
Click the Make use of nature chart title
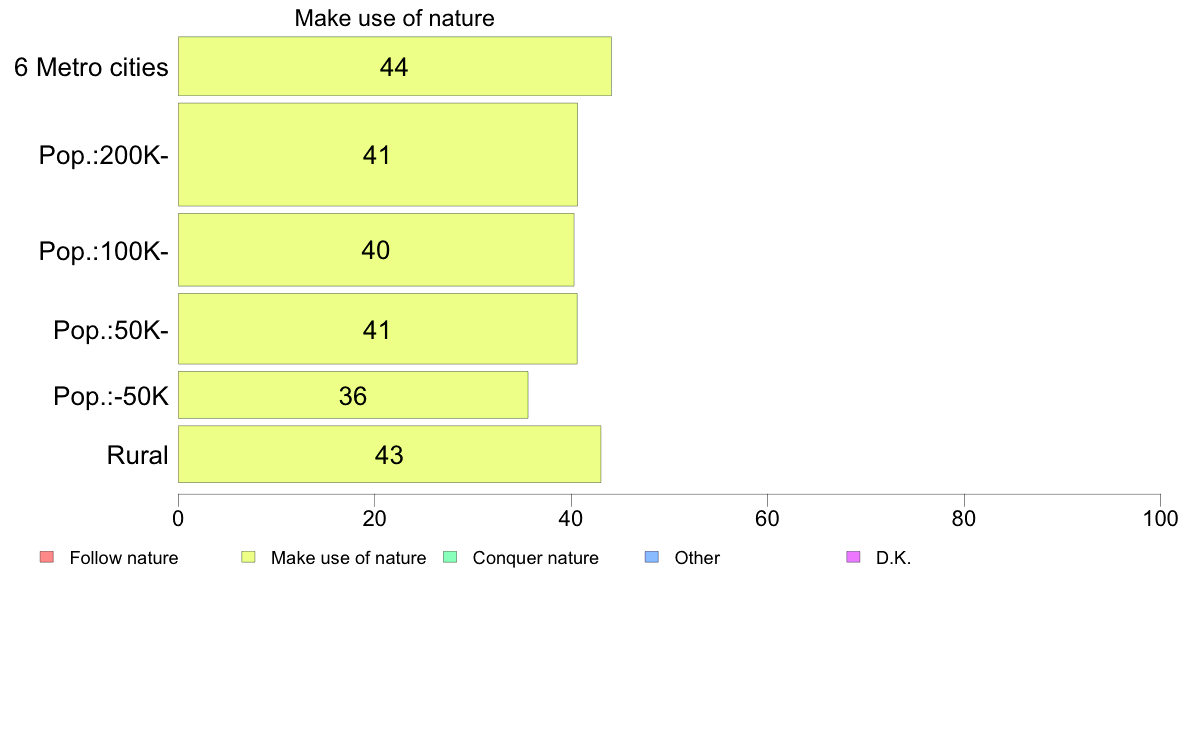(395, 18)
